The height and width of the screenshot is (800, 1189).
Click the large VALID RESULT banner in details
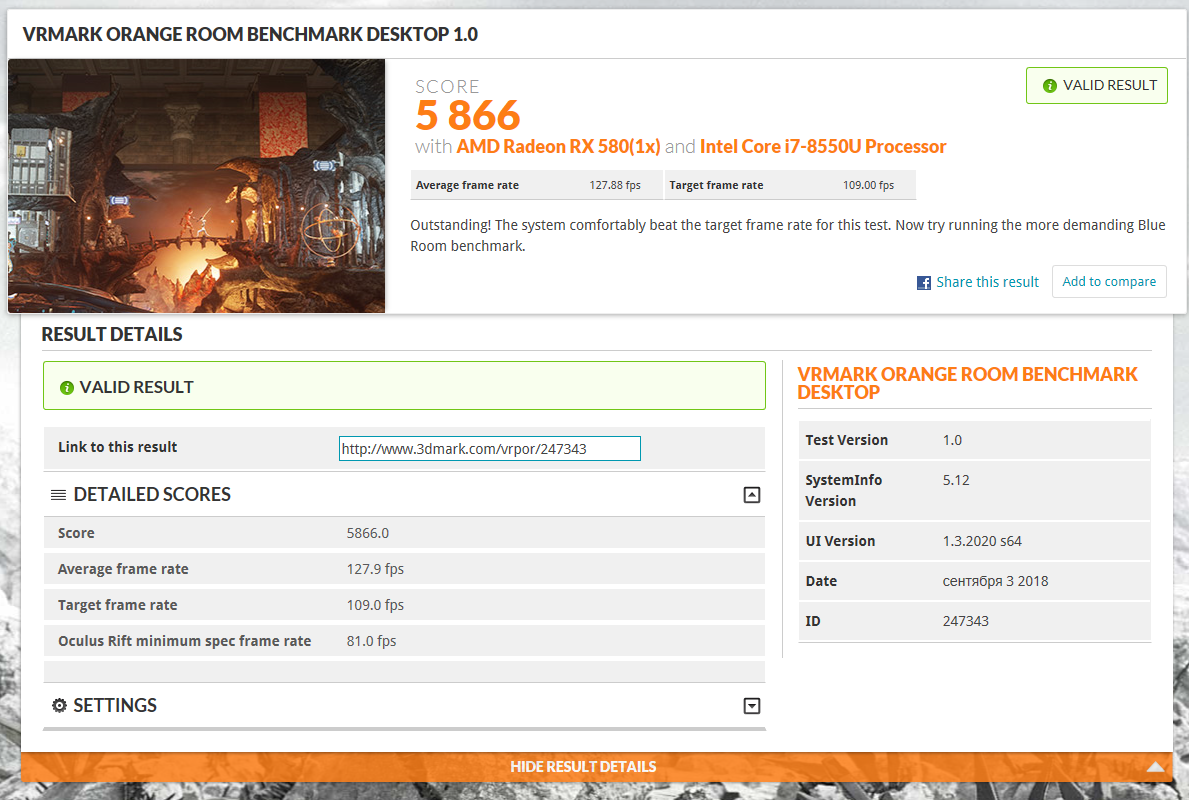pos(404,385)
